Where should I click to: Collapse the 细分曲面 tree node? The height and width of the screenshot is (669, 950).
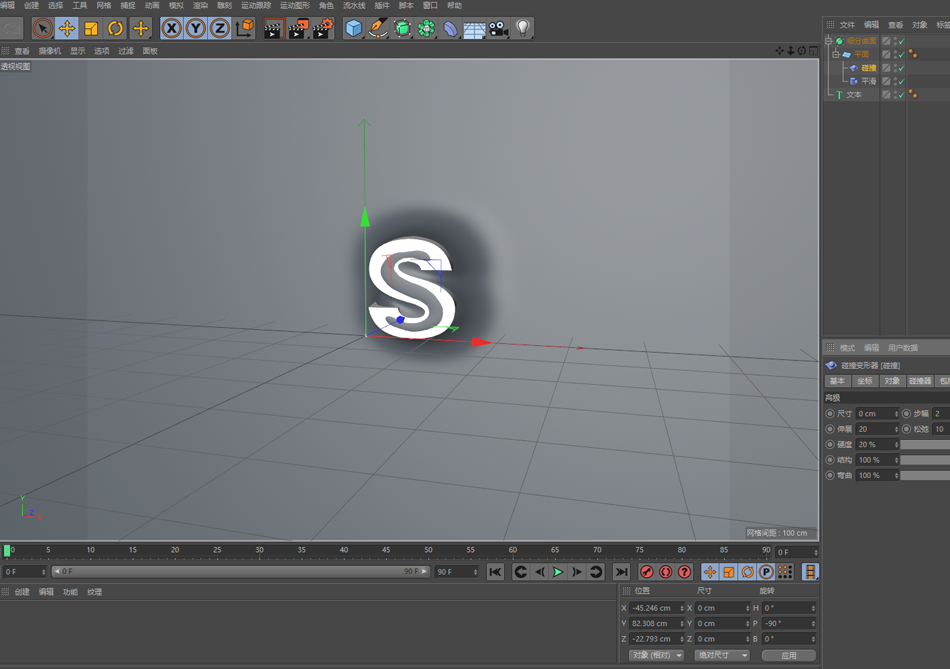click(829, 41)
